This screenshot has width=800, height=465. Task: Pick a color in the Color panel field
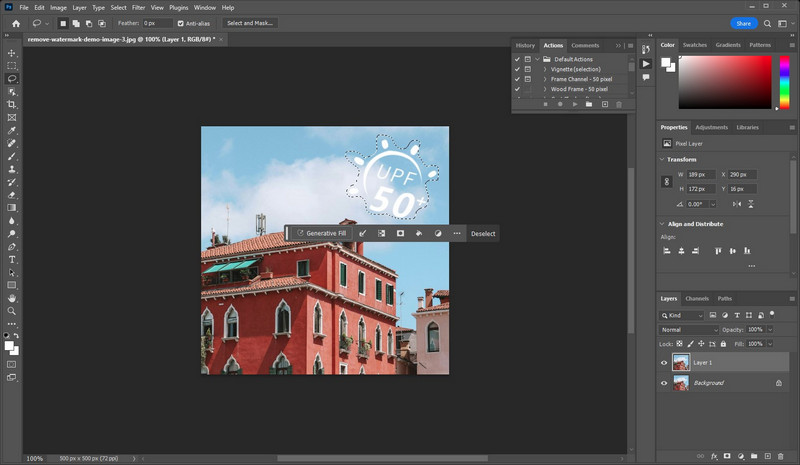725,82
